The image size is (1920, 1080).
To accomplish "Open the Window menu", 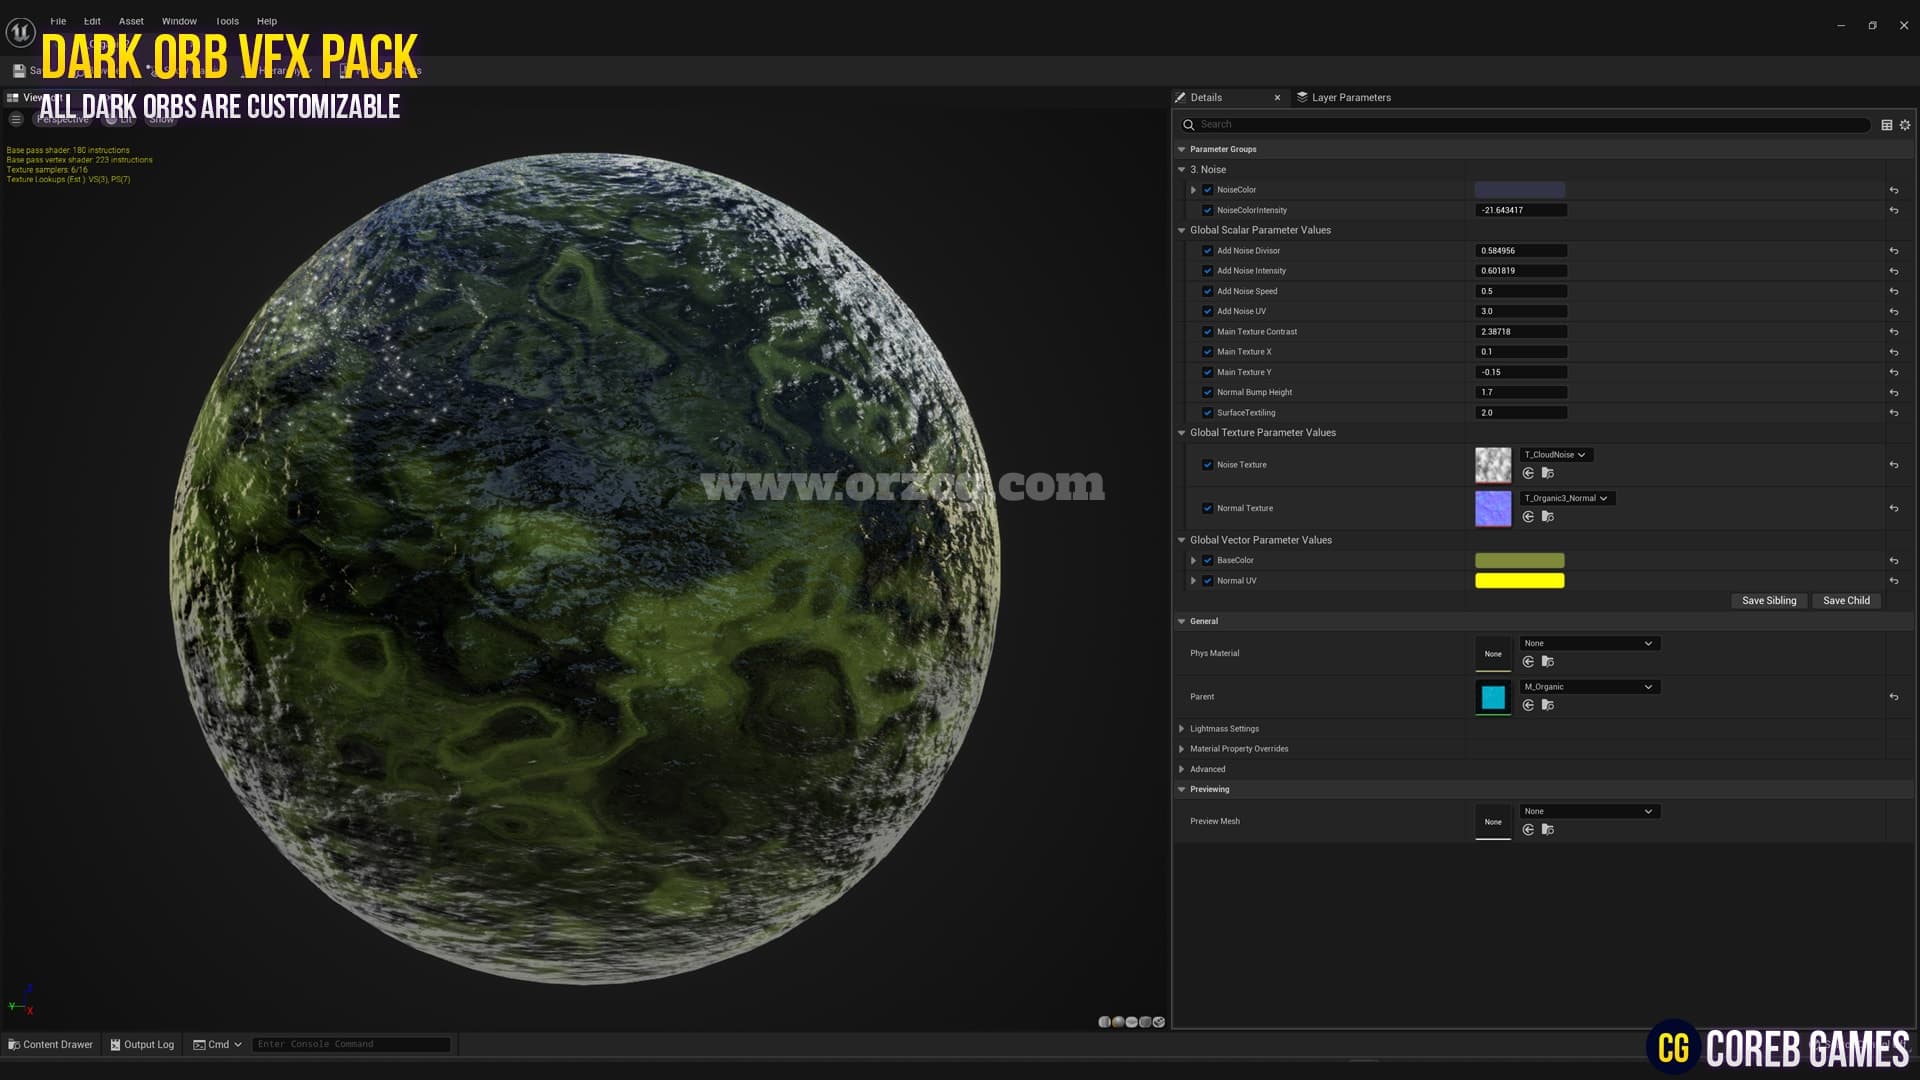I will tap(179, 21).
